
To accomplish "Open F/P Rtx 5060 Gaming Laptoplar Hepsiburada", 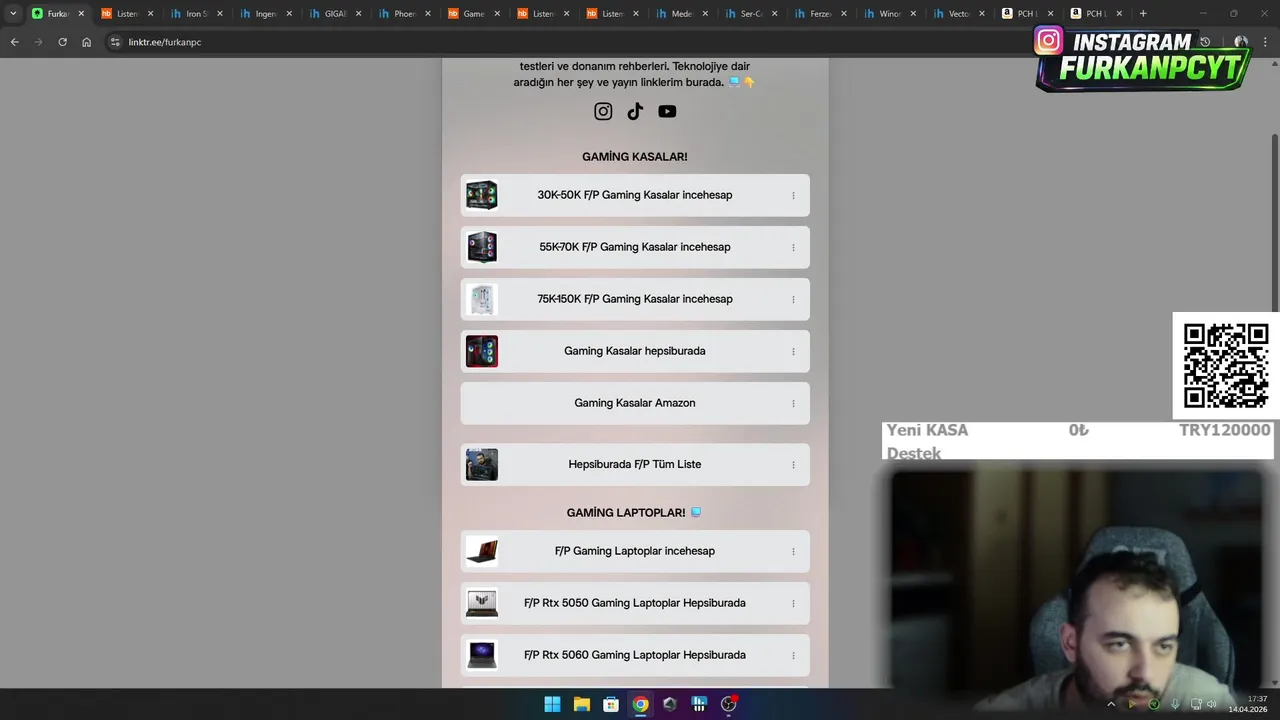I will (635, 655).
